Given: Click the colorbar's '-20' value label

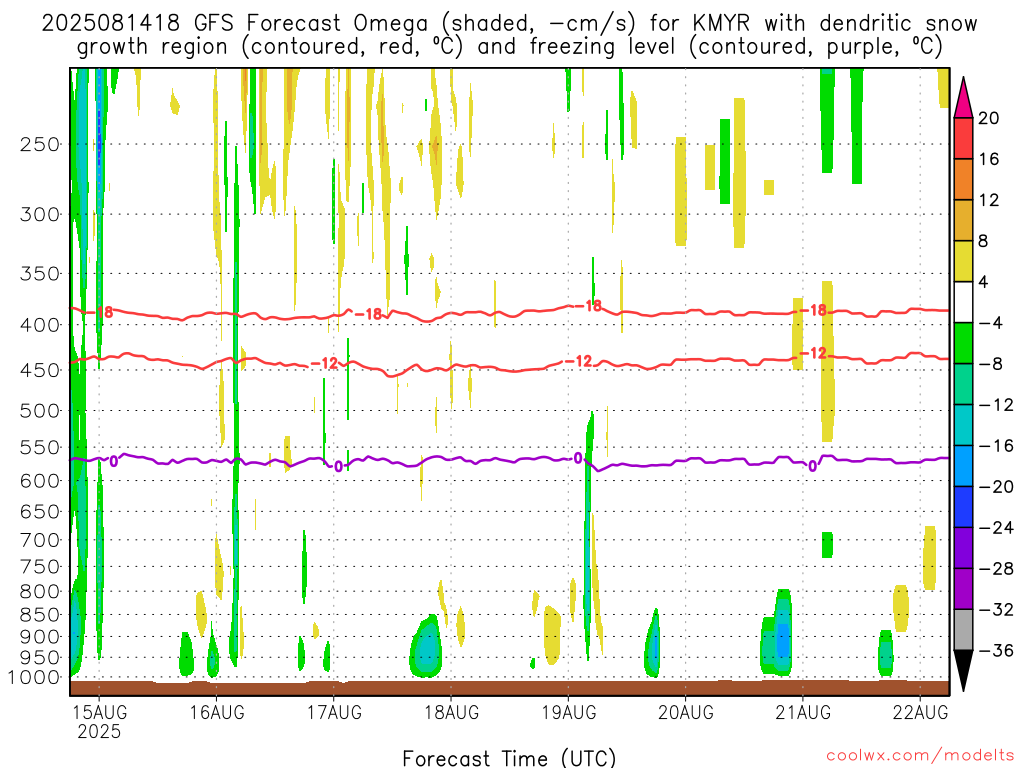Looking at the screenshot, I should (996, 487).
